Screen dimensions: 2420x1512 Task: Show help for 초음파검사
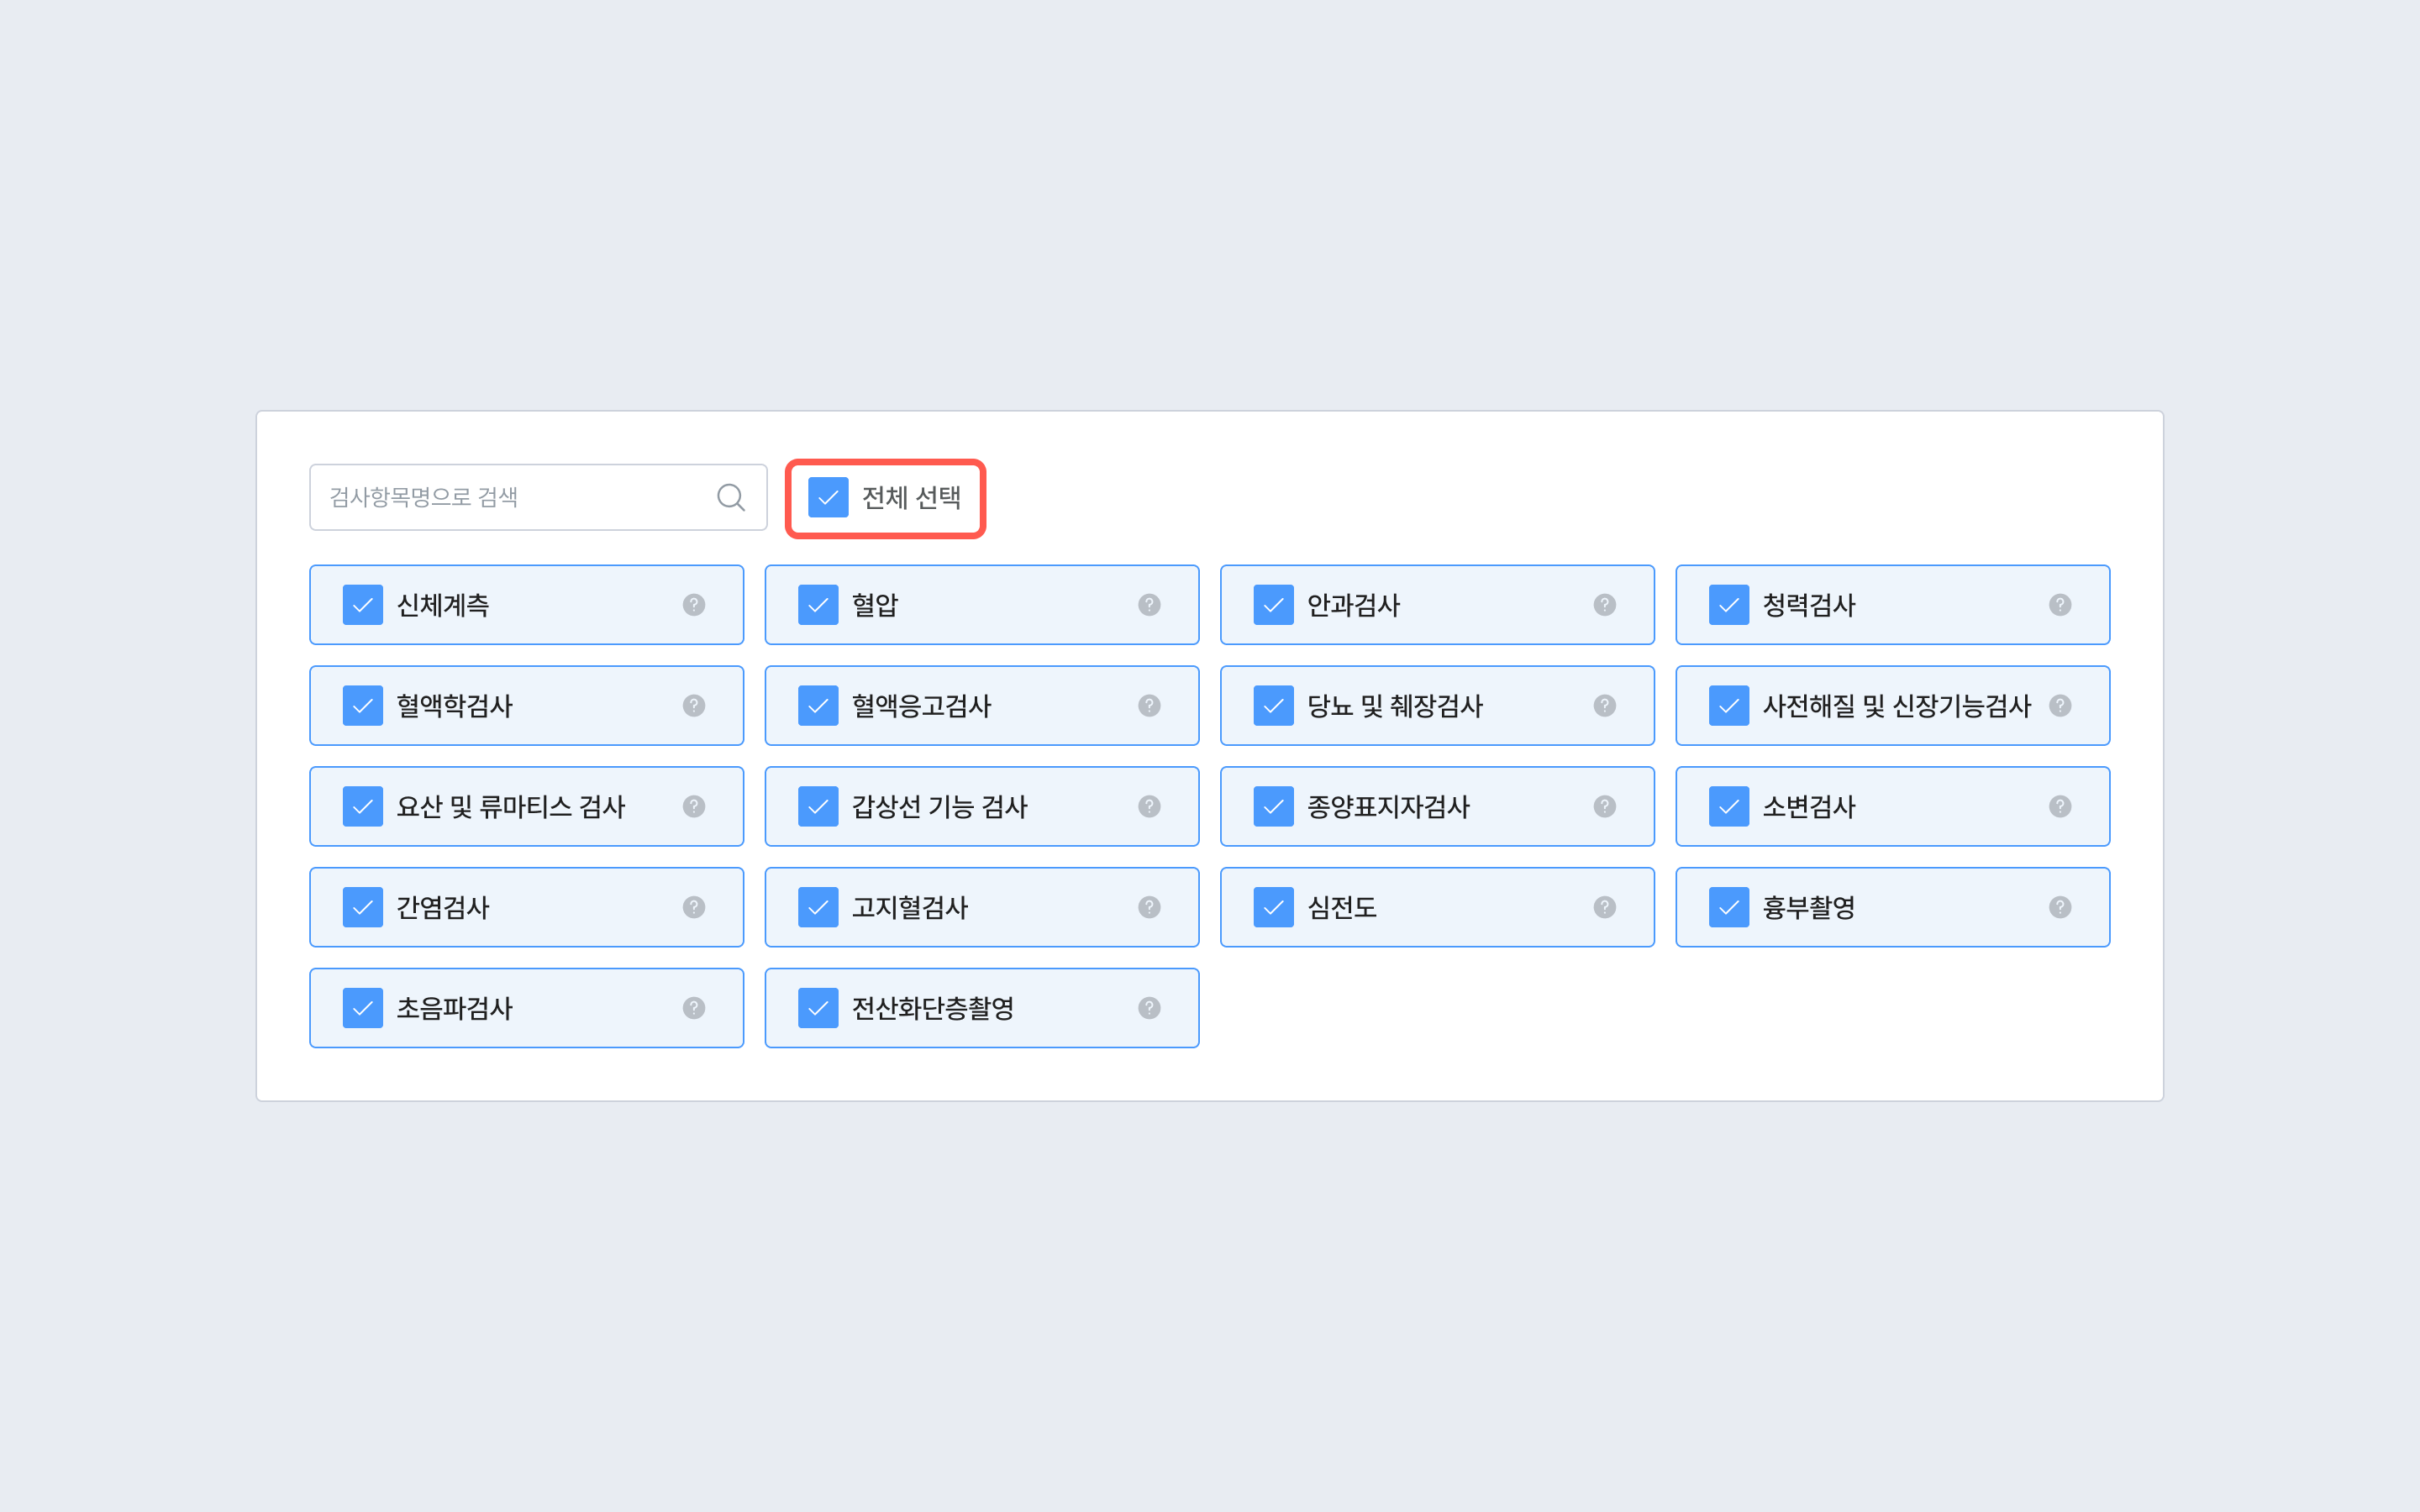pyautogui.click(x=694, y=1008)
